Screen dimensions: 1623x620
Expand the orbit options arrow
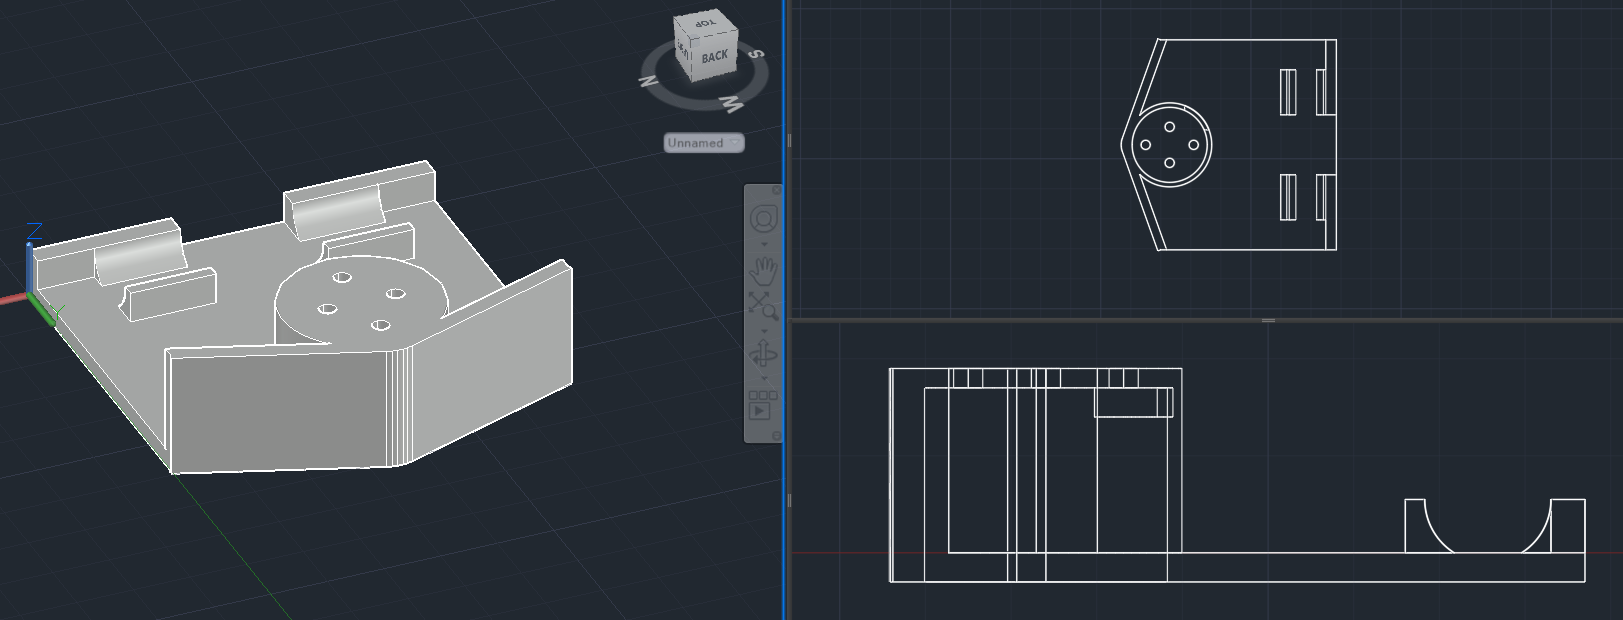[765, 379]
